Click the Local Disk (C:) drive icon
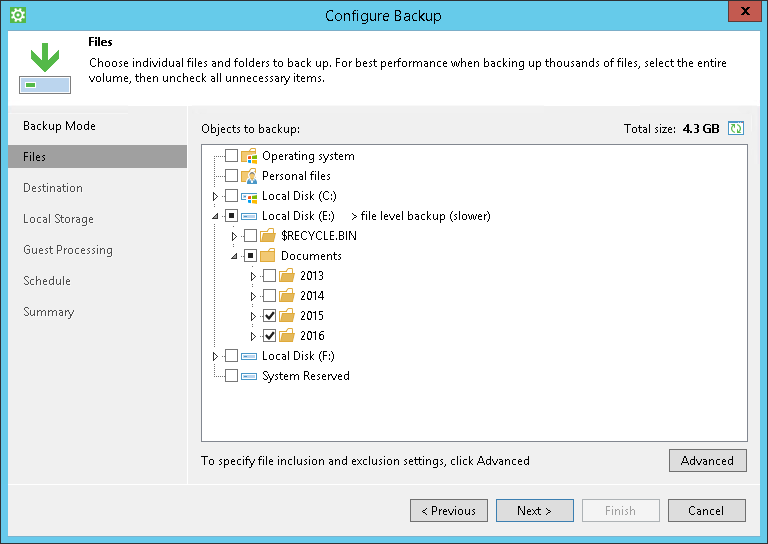Image resolution: width=768 pixels, height=544 pixels. pos(250,196)
